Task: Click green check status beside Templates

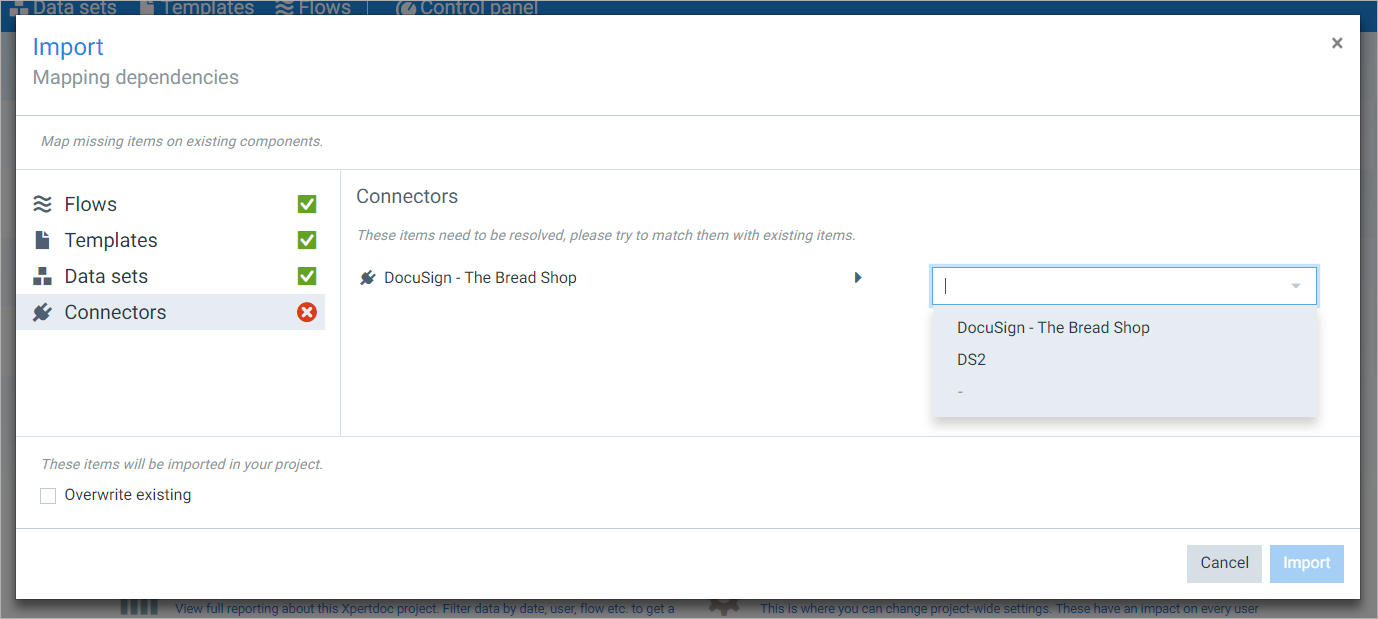Action: [307, 240]
